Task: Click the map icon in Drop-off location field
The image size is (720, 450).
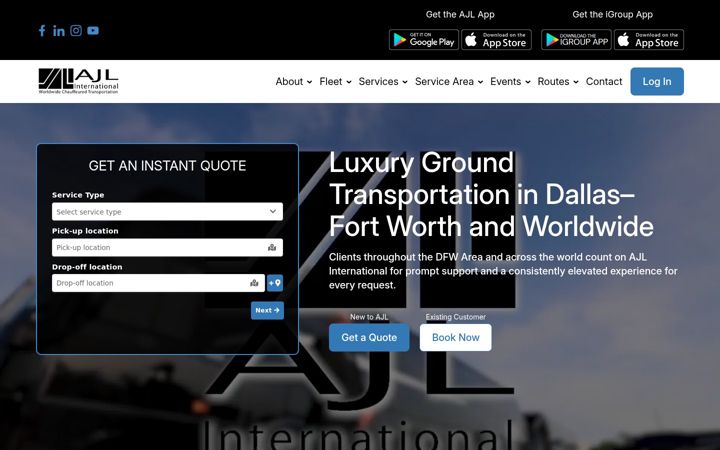Action: [x=254, y=283]
